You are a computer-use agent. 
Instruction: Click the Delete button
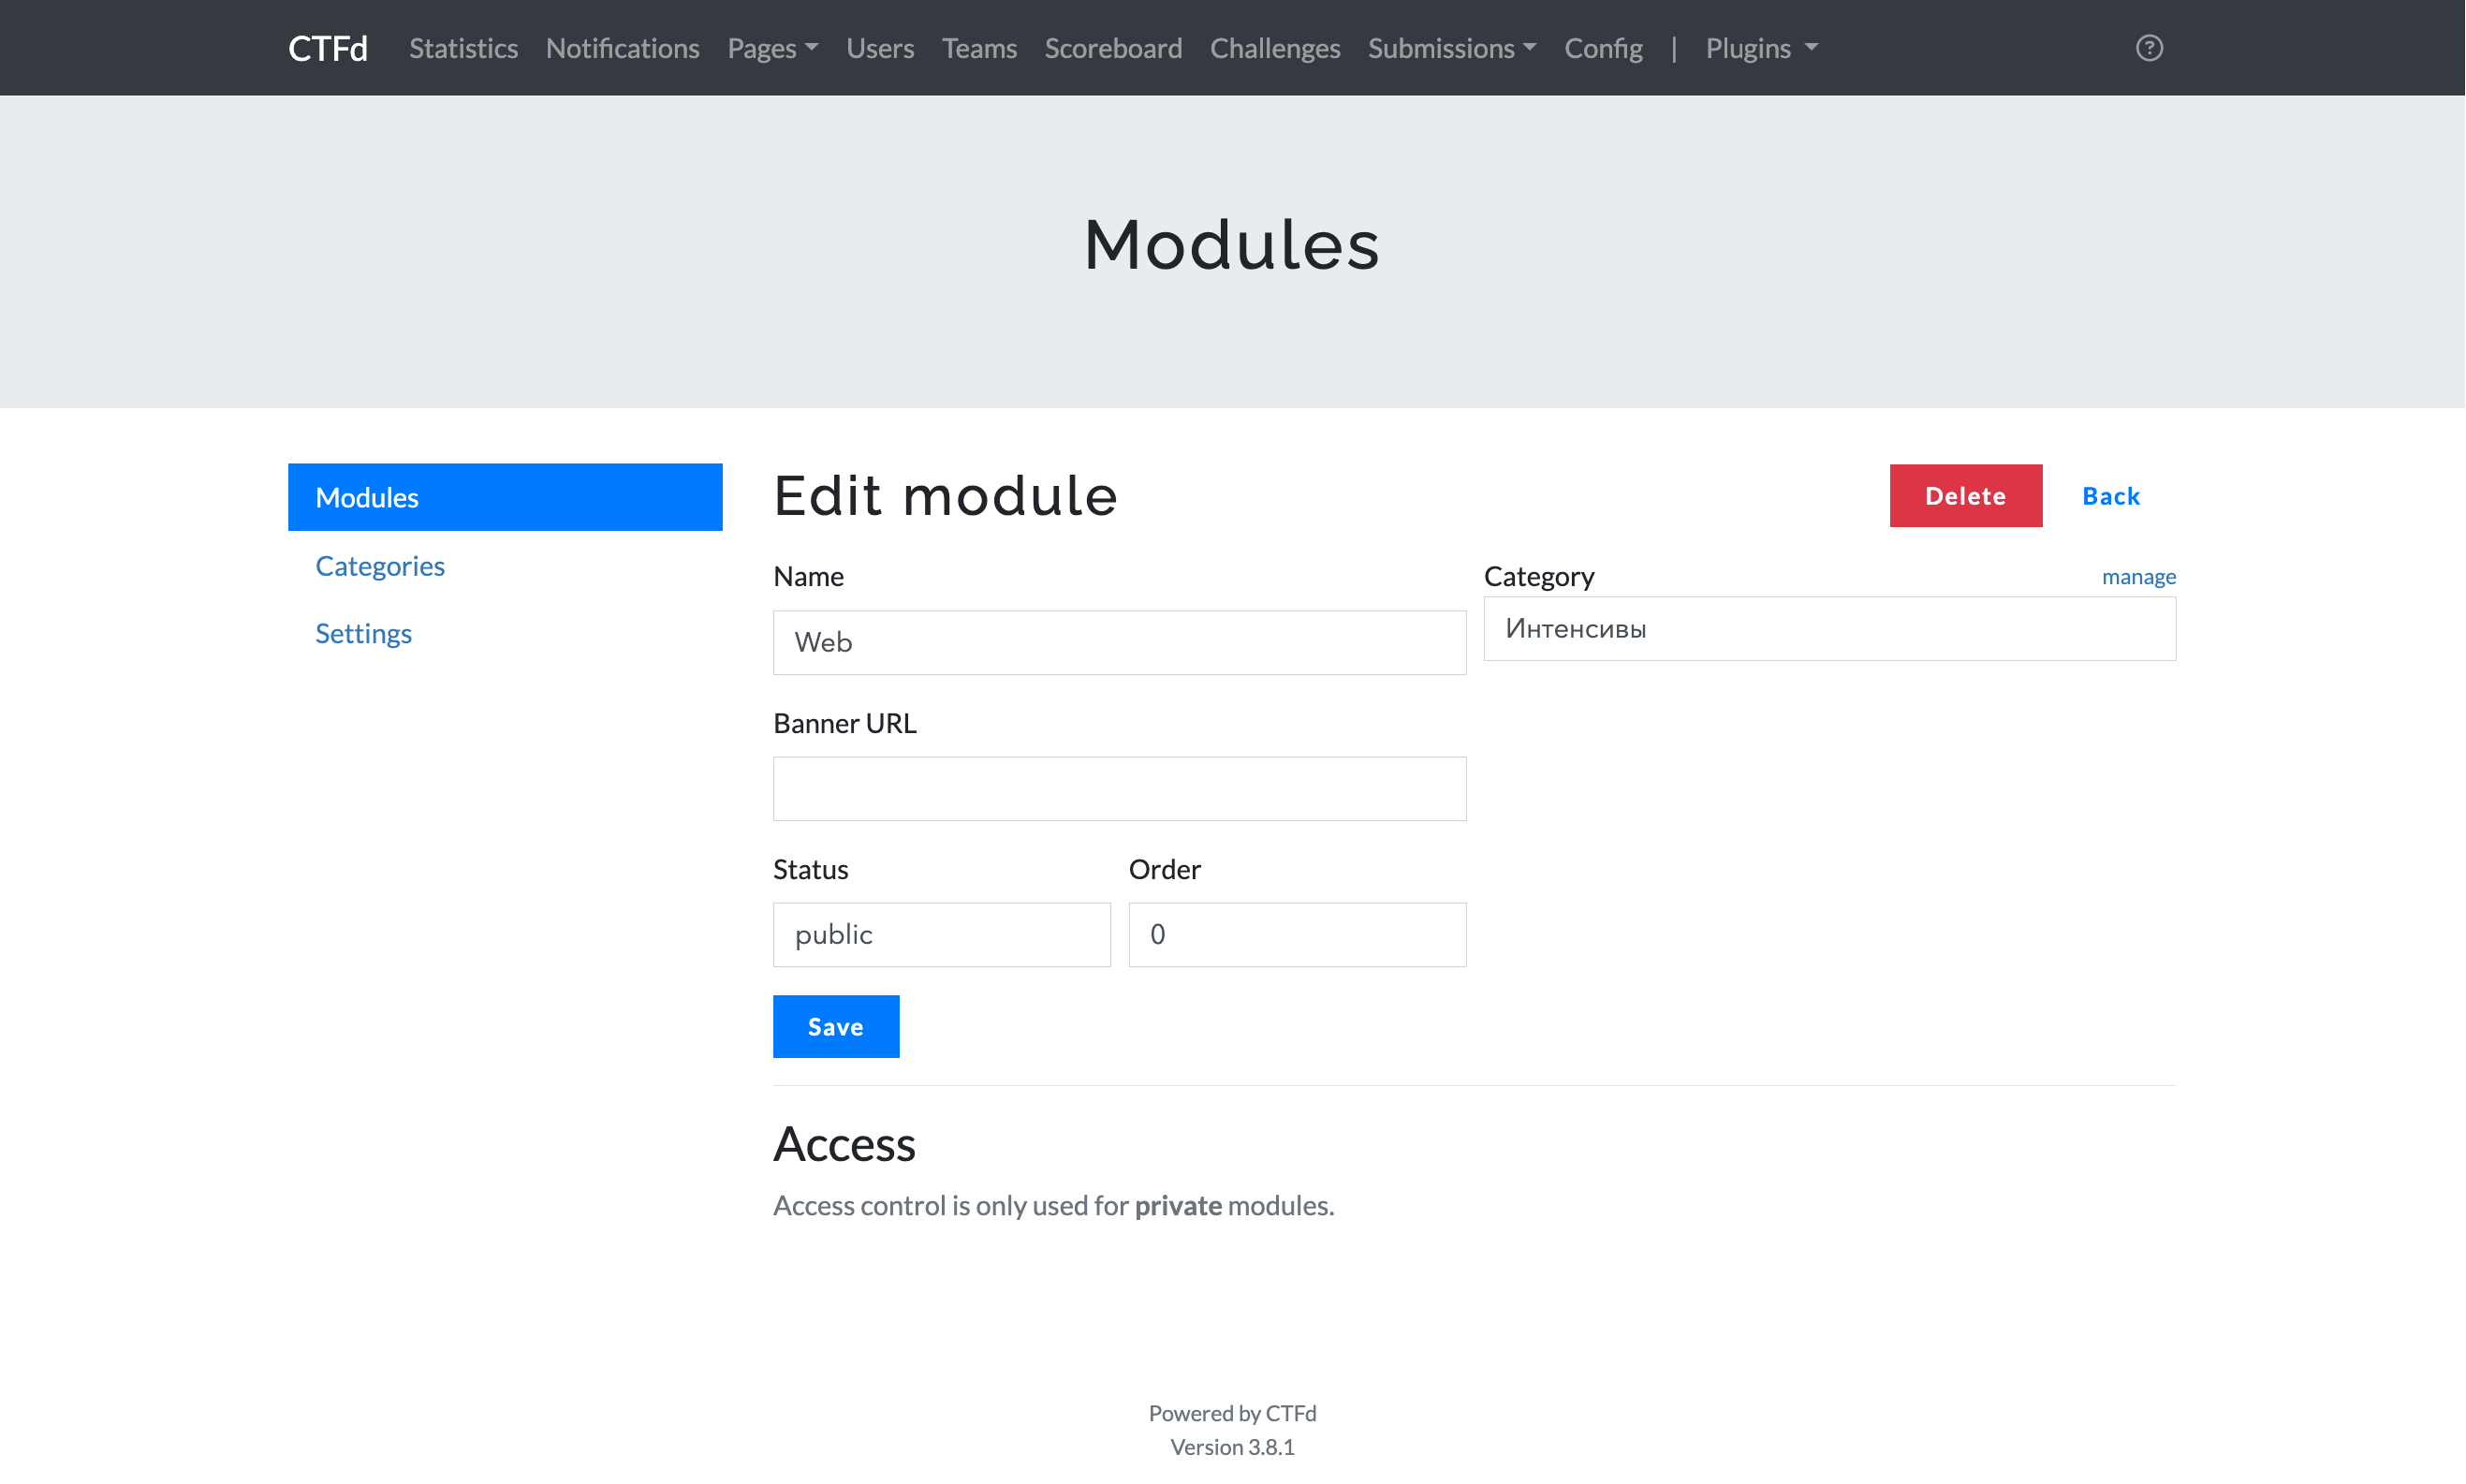click(1964, 495)
